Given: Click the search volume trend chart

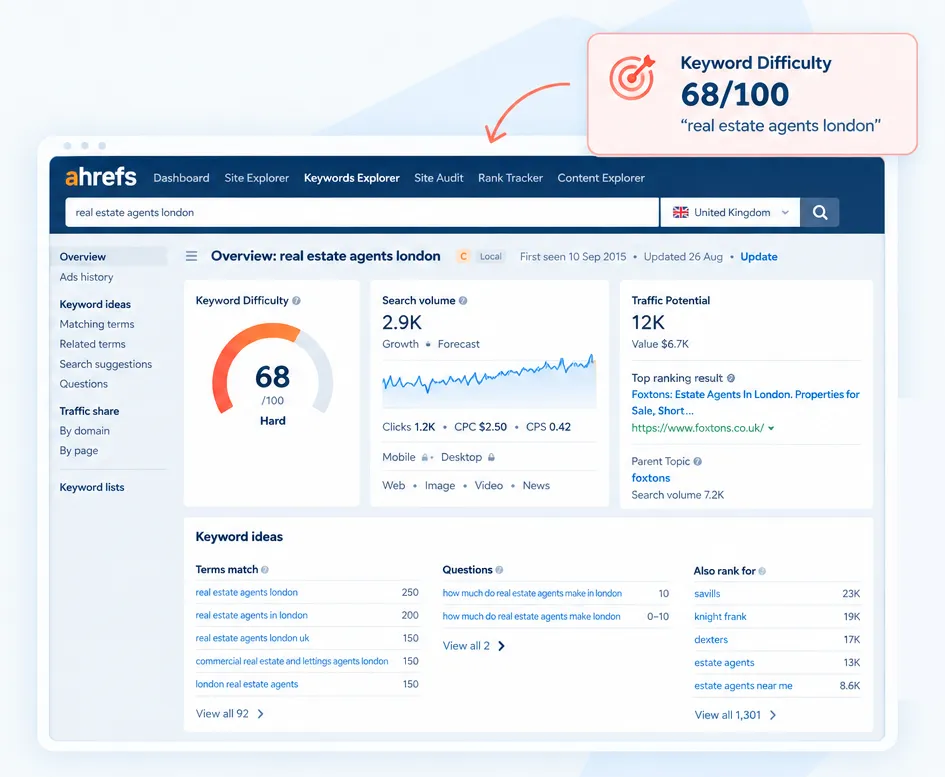Looking at the screenshot, I should click(489, 382).
